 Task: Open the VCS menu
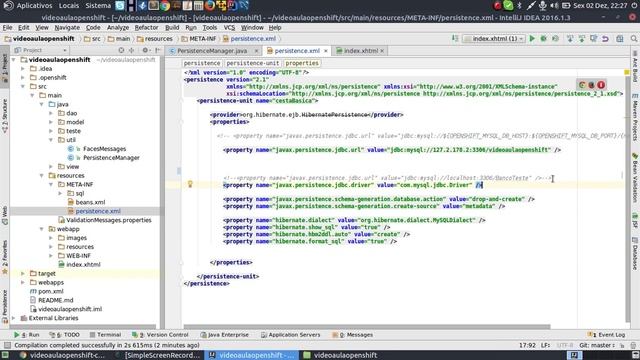[x=229, y=27]
